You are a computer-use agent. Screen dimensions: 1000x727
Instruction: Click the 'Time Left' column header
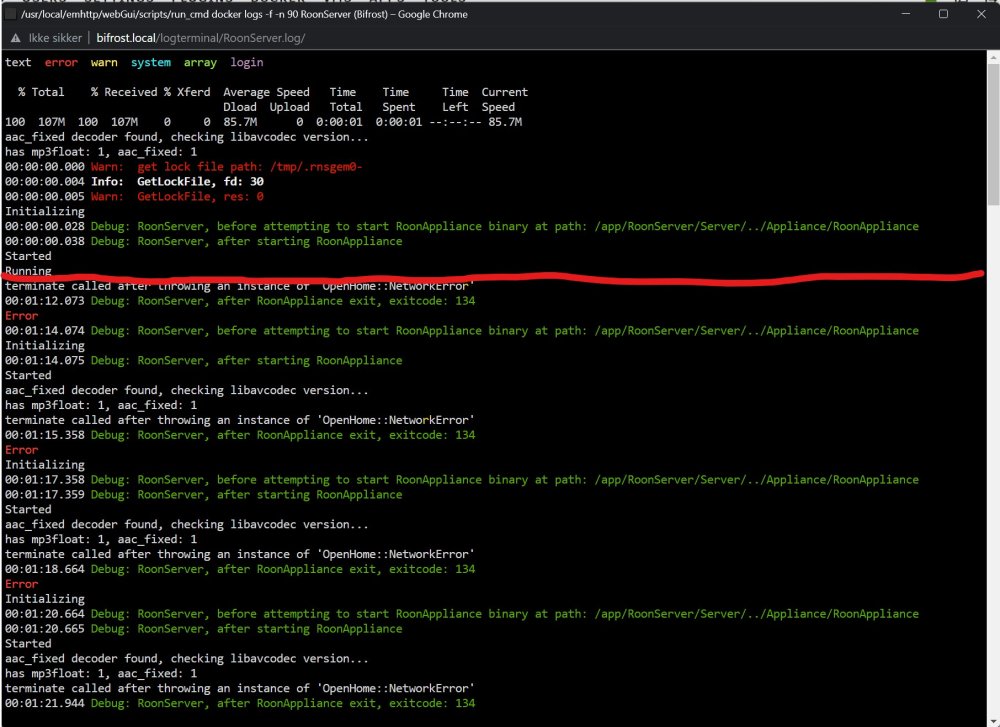(x=455, y=99)
